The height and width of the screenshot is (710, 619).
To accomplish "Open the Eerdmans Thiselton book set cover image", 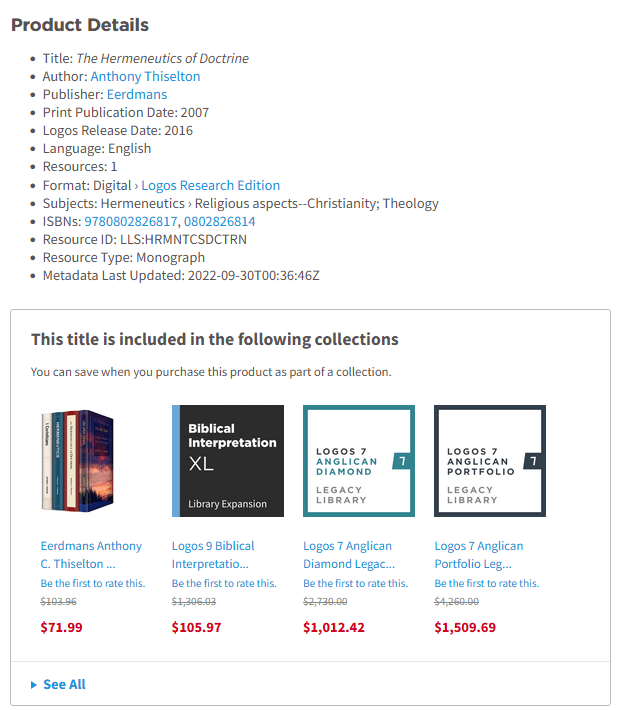I will [x=78, y=460].
